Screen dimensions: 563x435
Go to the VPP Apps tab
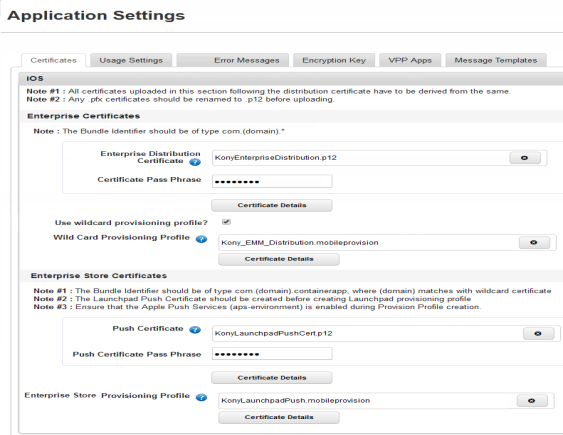pyautogui.click(x=410, y=60)
